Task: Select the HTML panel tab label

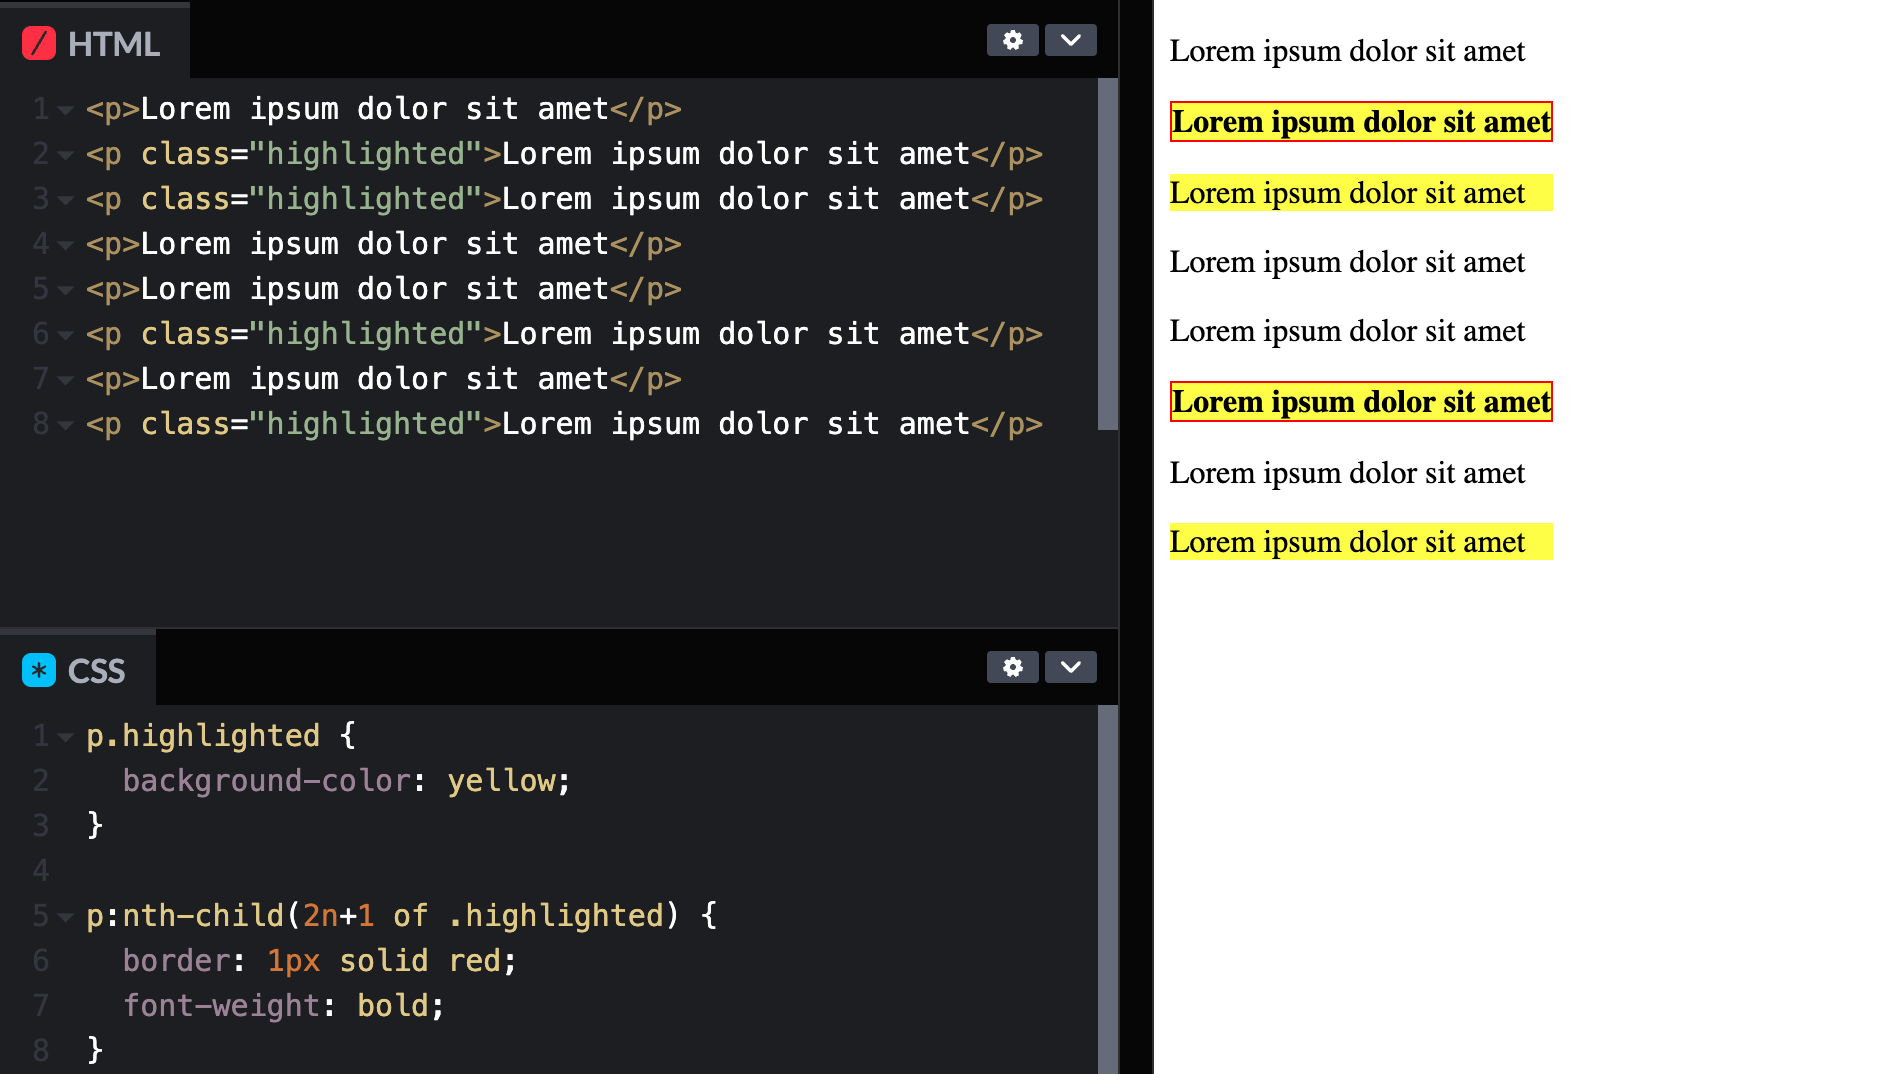Action: coord(113,44)
